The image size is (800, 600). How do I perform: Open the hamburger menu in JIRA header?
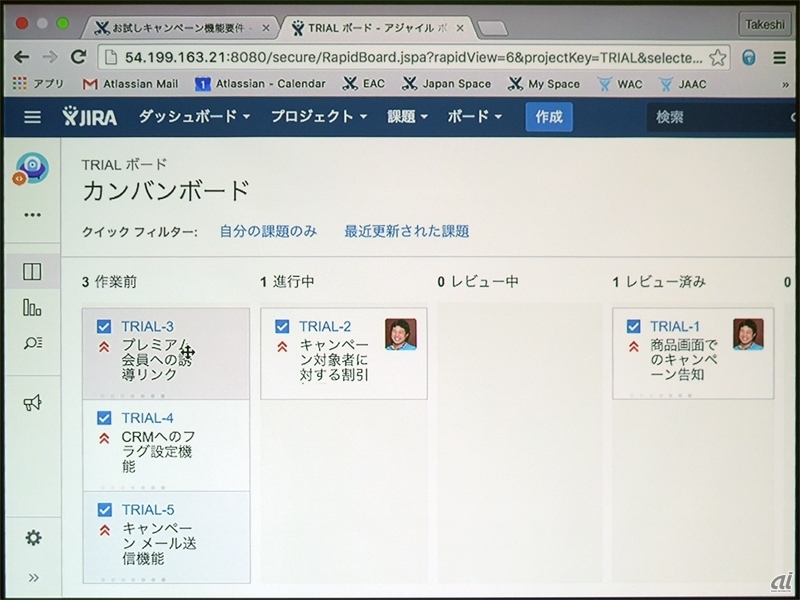point(33,117)
